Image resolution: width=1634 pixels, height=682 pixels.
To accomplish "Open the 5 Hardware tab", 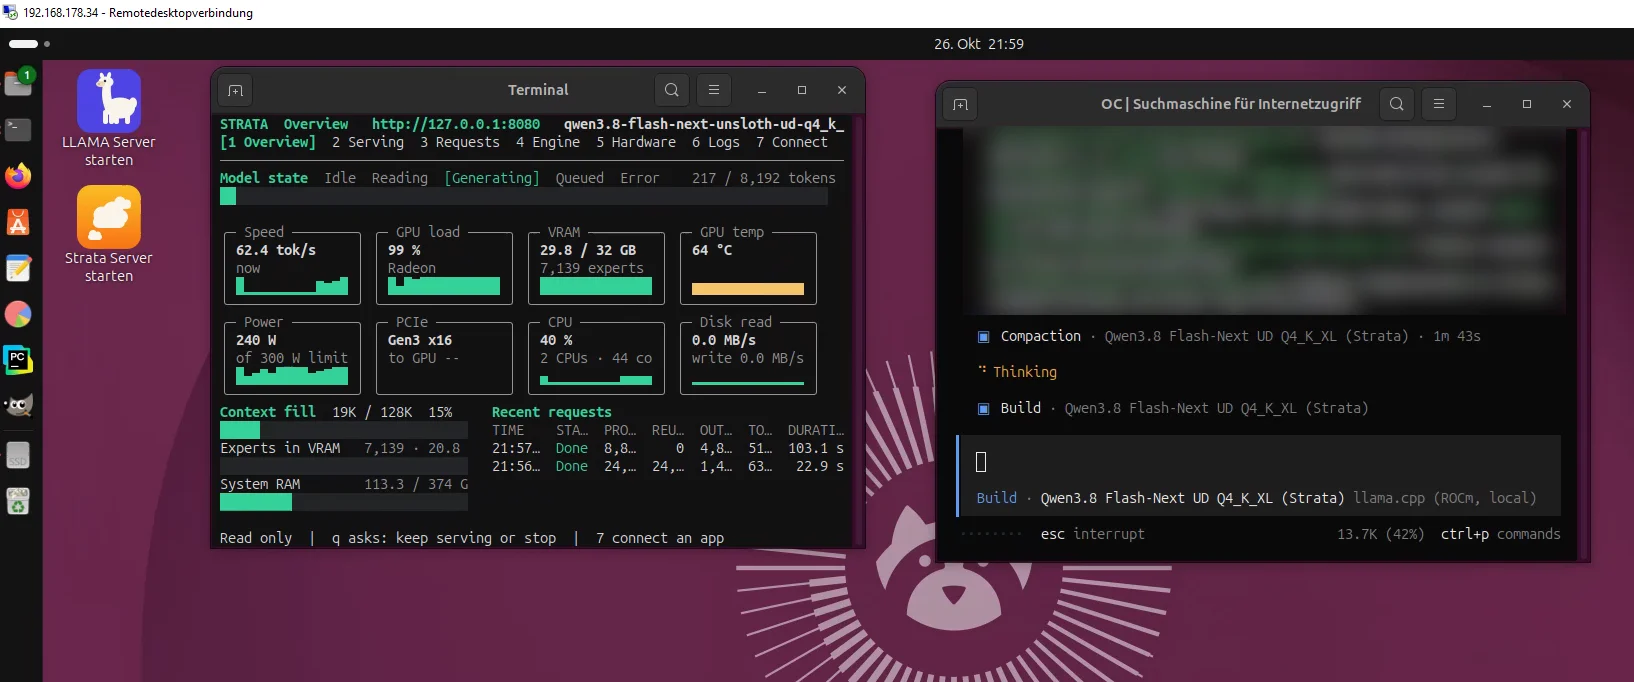I will point(636,142).
